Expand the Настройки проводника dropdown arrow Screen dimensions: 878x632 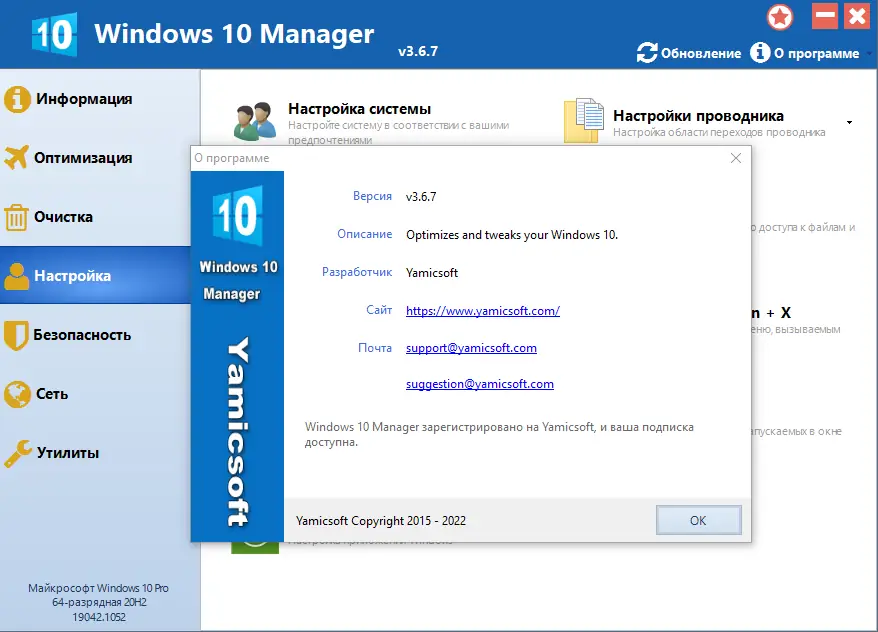tap(847, 124)
